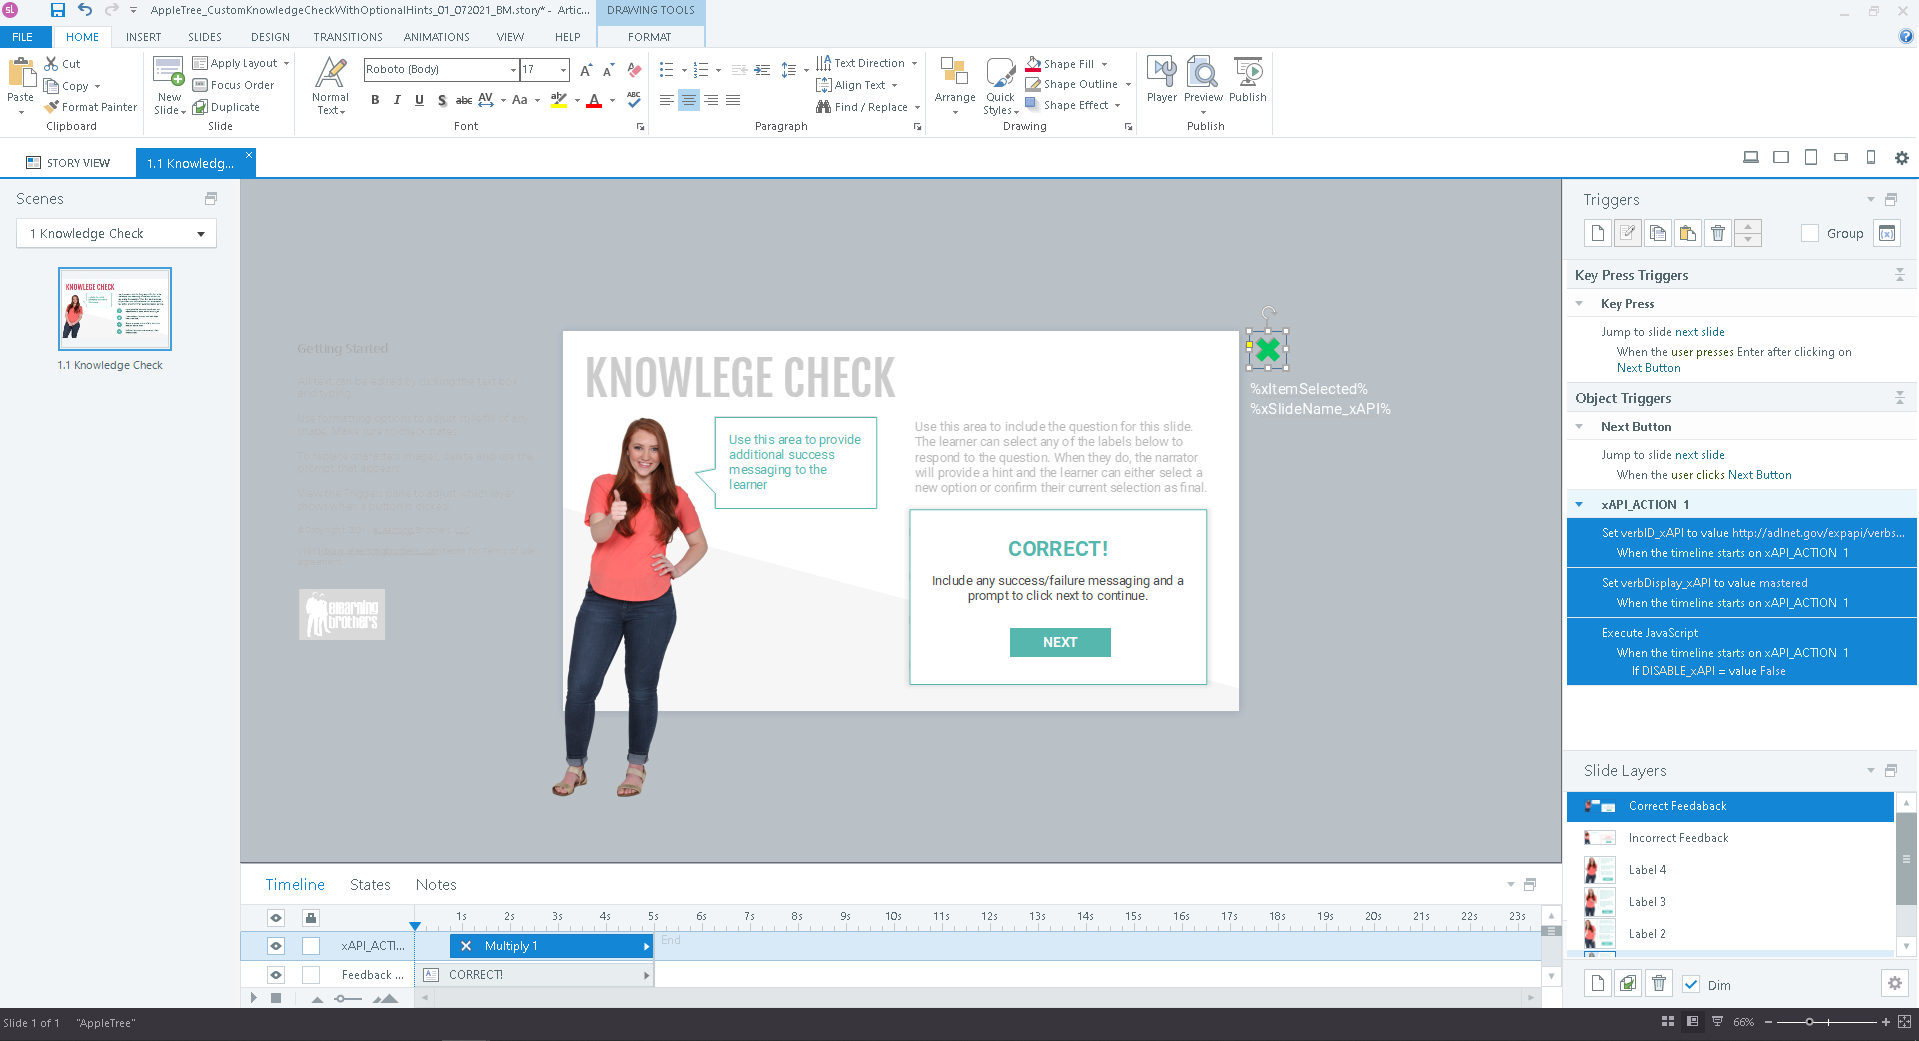Click the NEXT button on slide

click(1060, 643)
